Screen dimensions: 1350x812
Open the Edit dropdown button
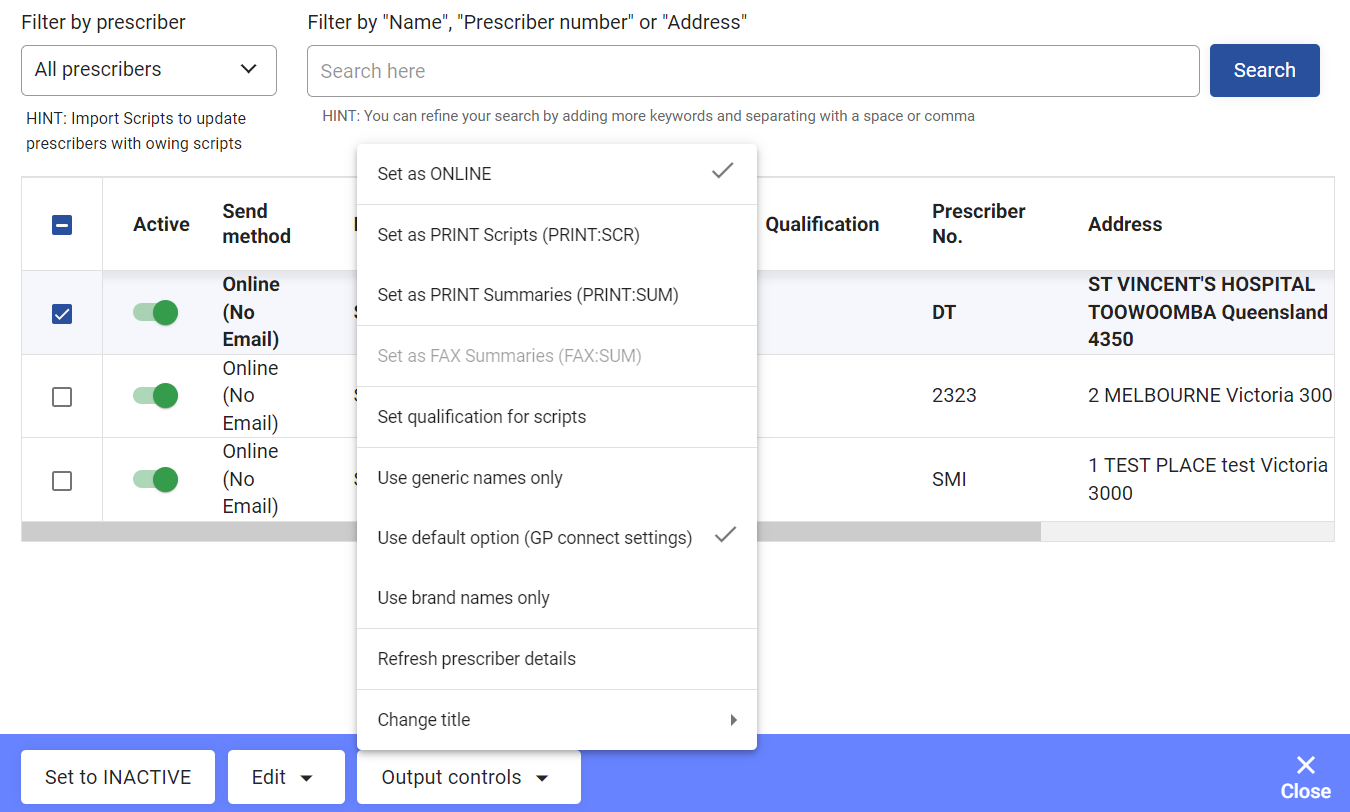(286, 777)
